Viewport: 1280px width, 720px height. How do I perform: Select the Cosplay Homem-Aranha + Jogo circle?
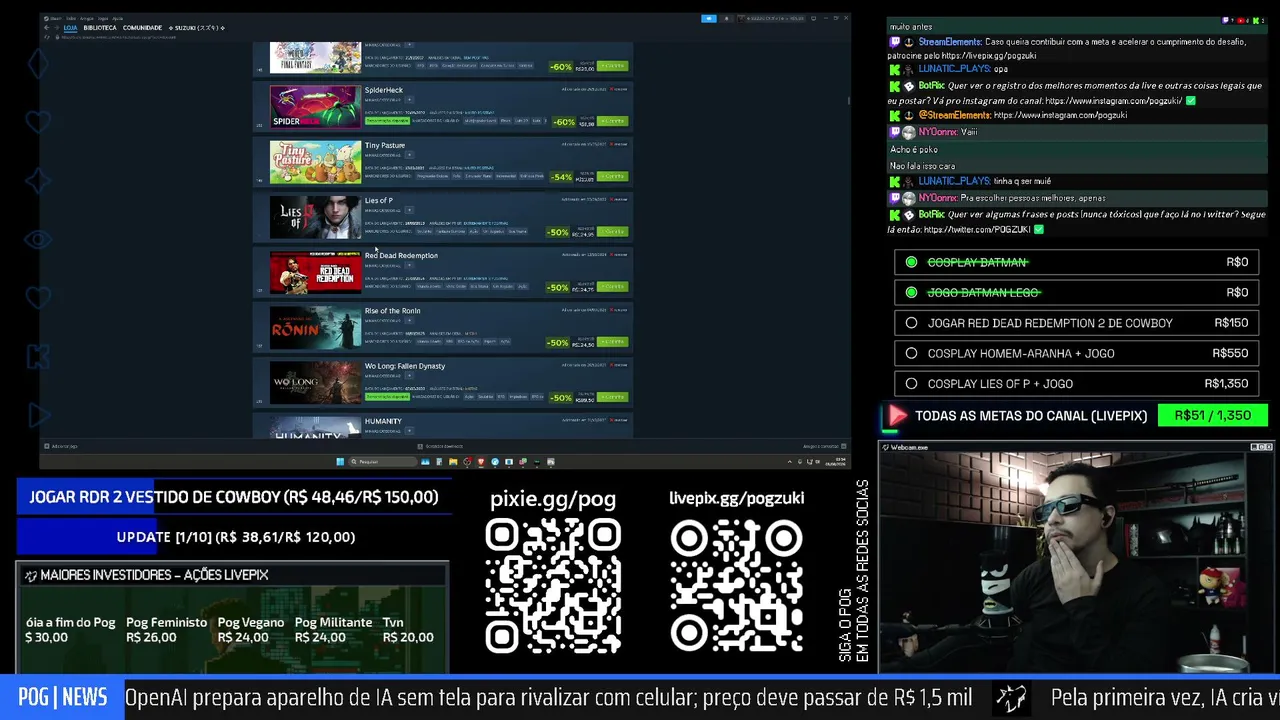click(x=911, y=353)
